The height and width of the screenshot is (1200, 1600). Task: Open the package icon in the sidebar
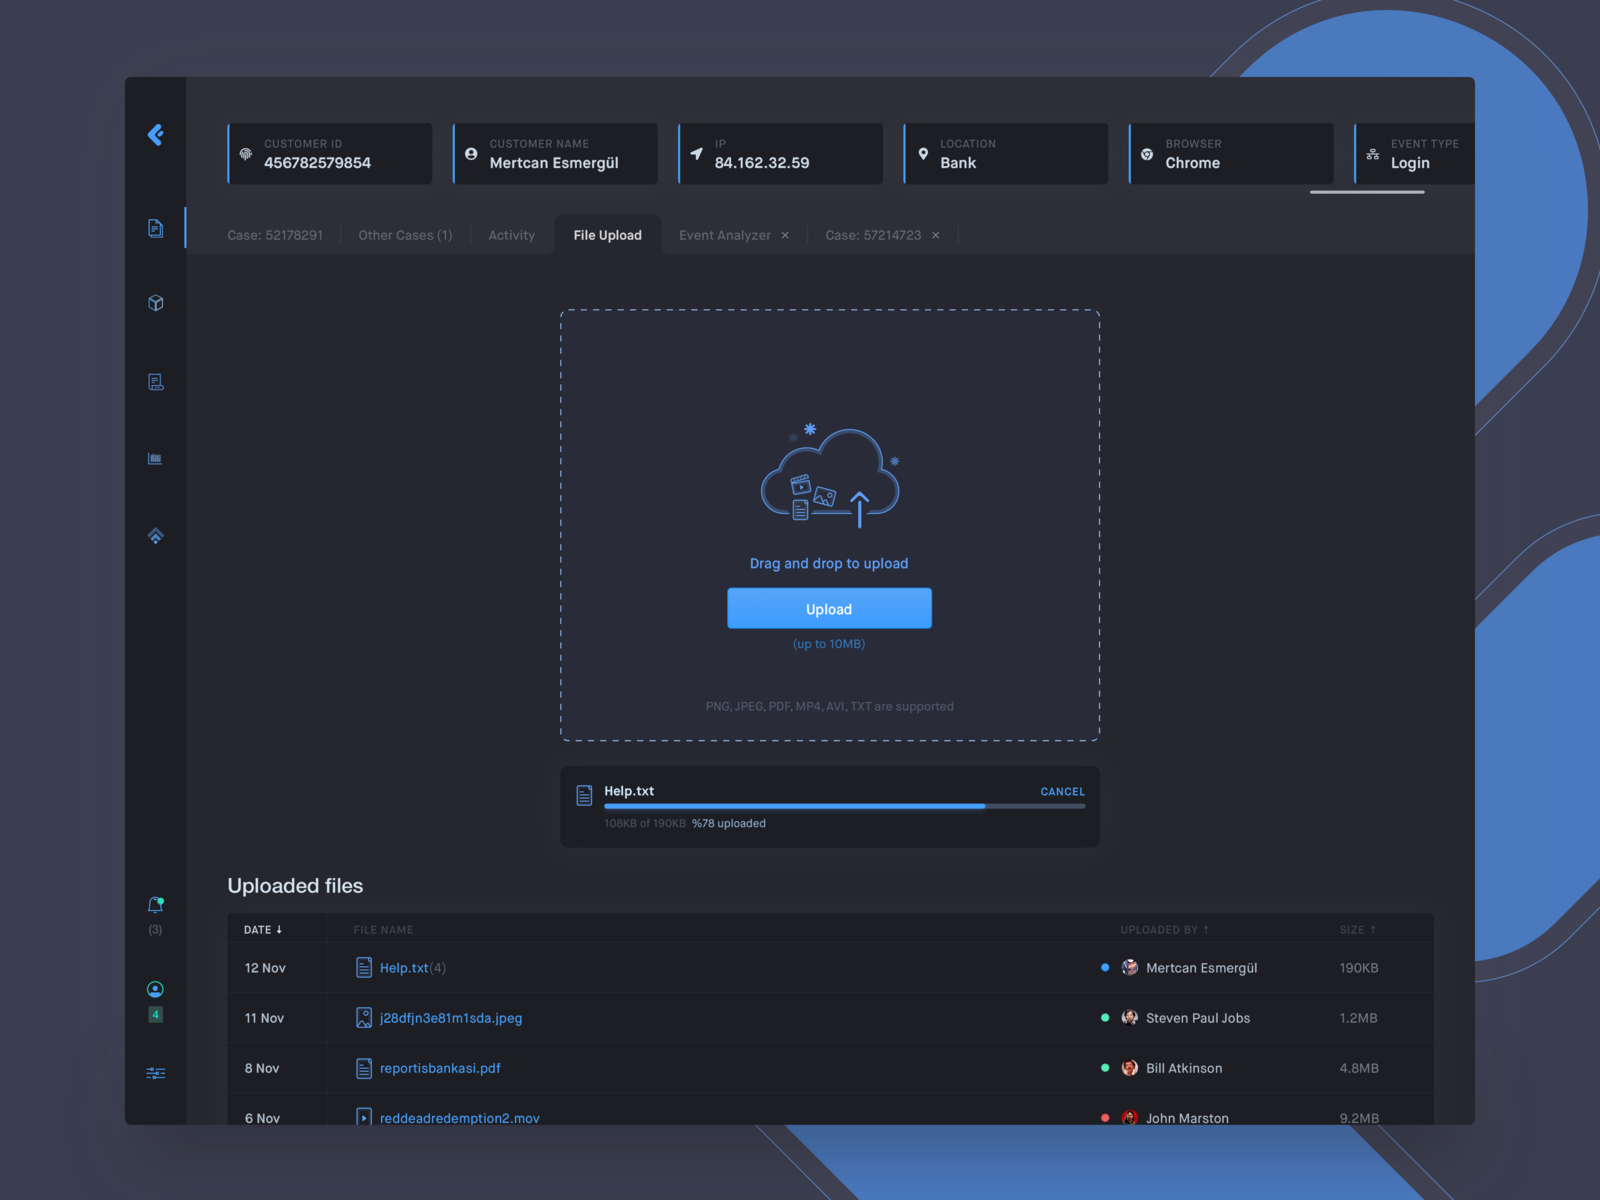tap(155, 302)
